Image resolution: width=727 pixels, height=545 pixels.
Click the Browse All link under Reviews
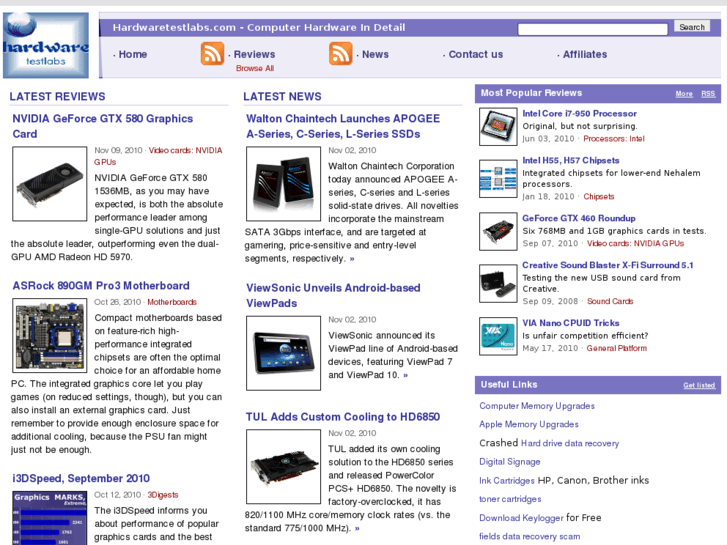[255, 68]
